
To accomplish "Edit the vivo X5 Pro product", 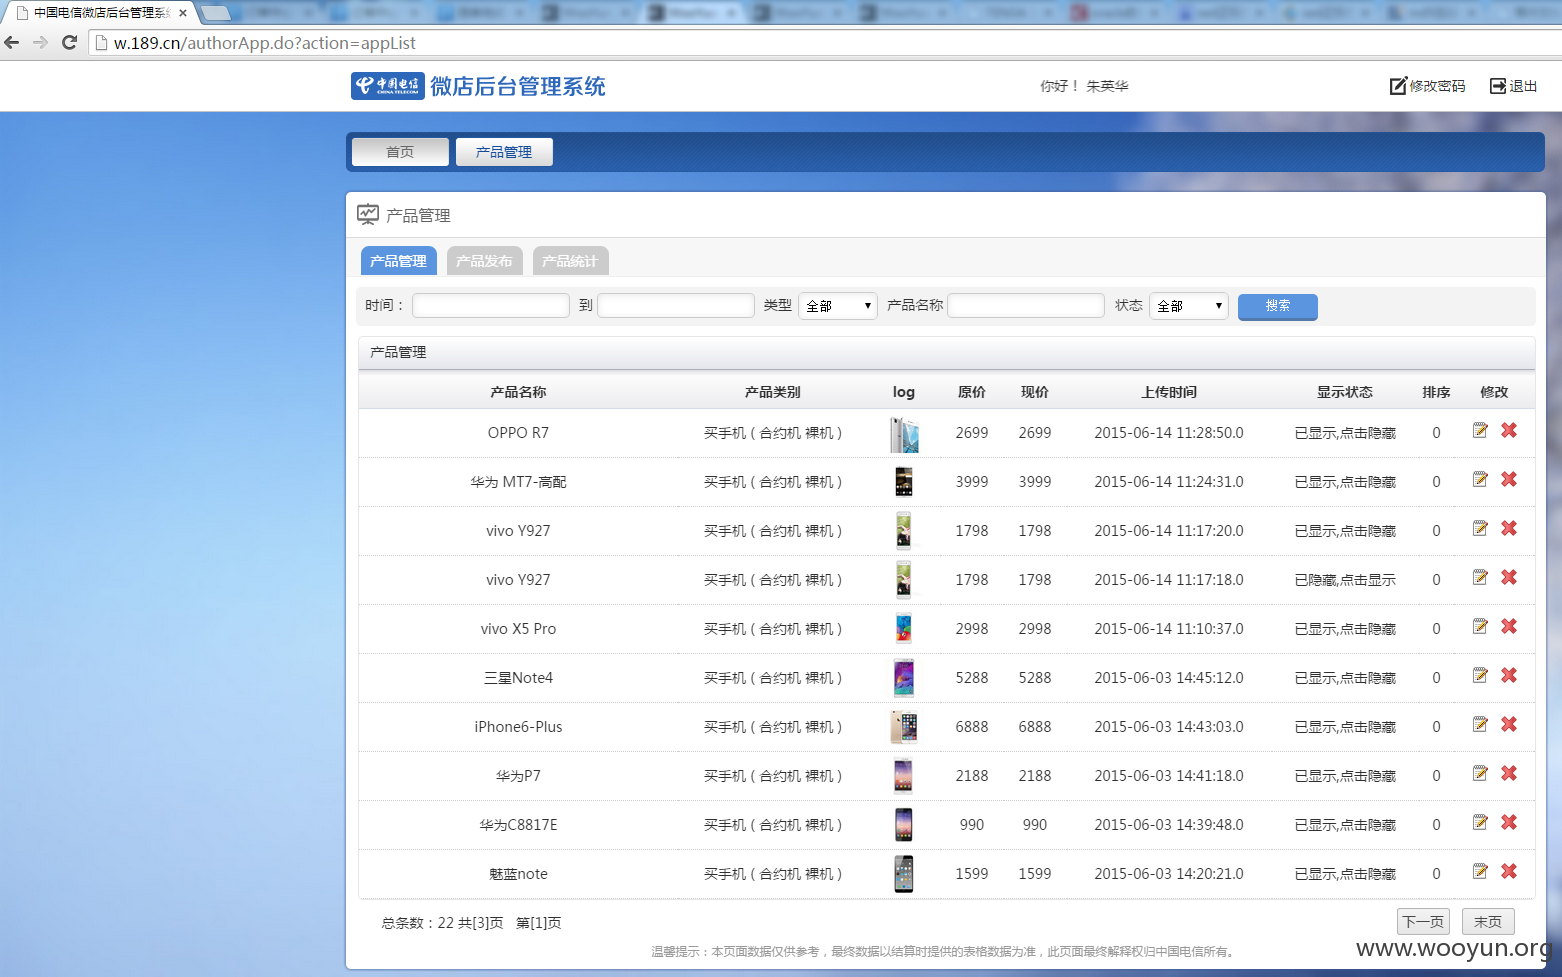I will click(x=1480, y=627).
